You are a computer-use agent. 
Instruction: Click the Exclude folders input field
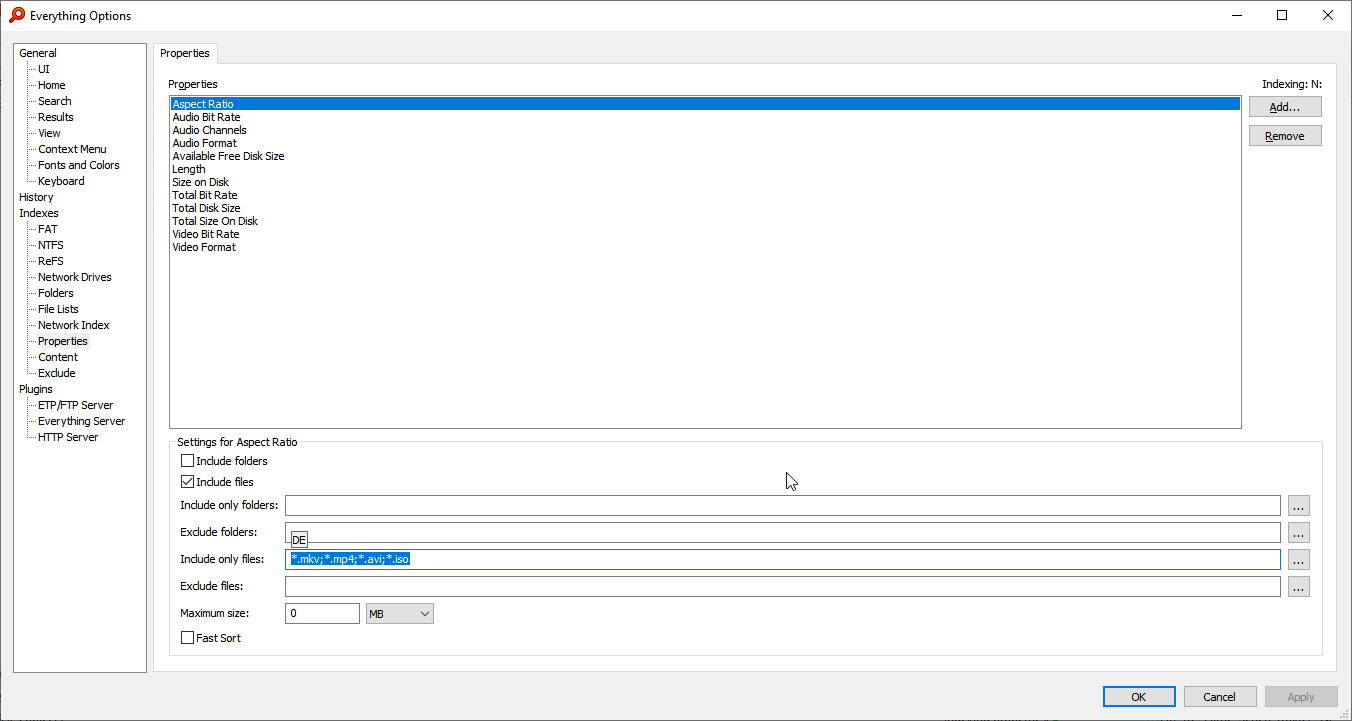(783, 533)
